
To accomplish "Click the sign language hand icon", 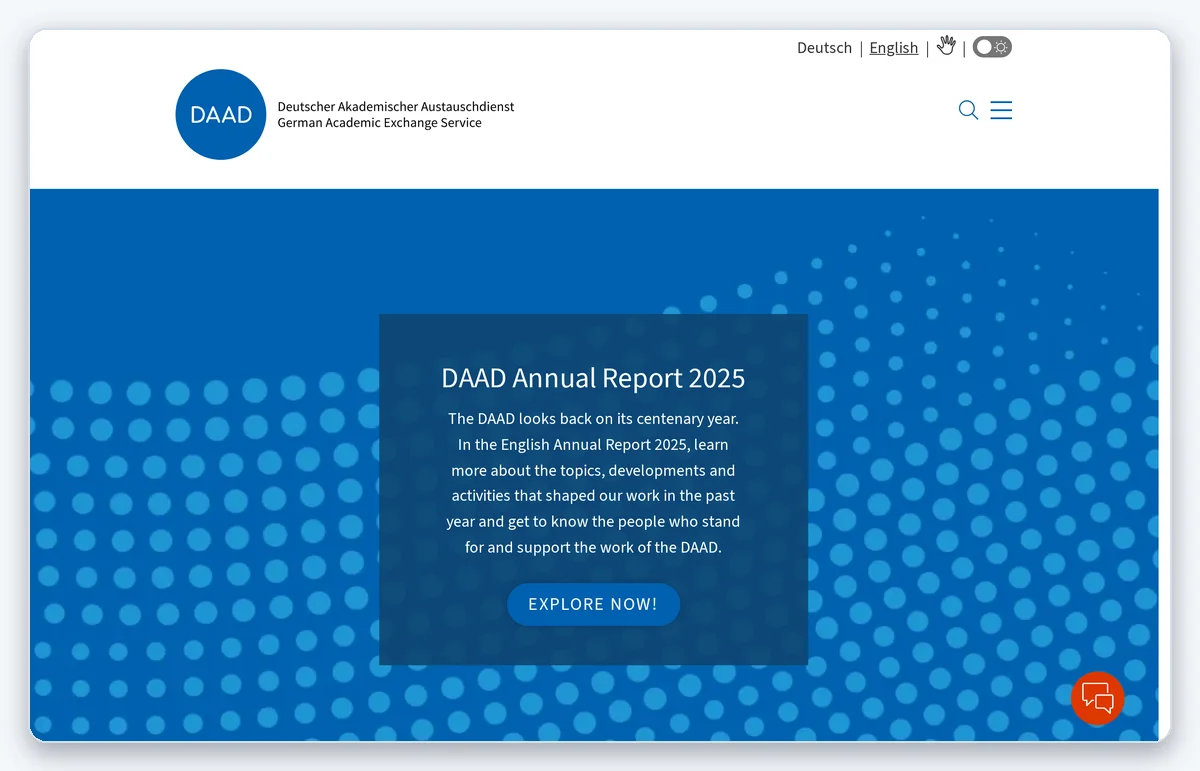I will [946, 46].
